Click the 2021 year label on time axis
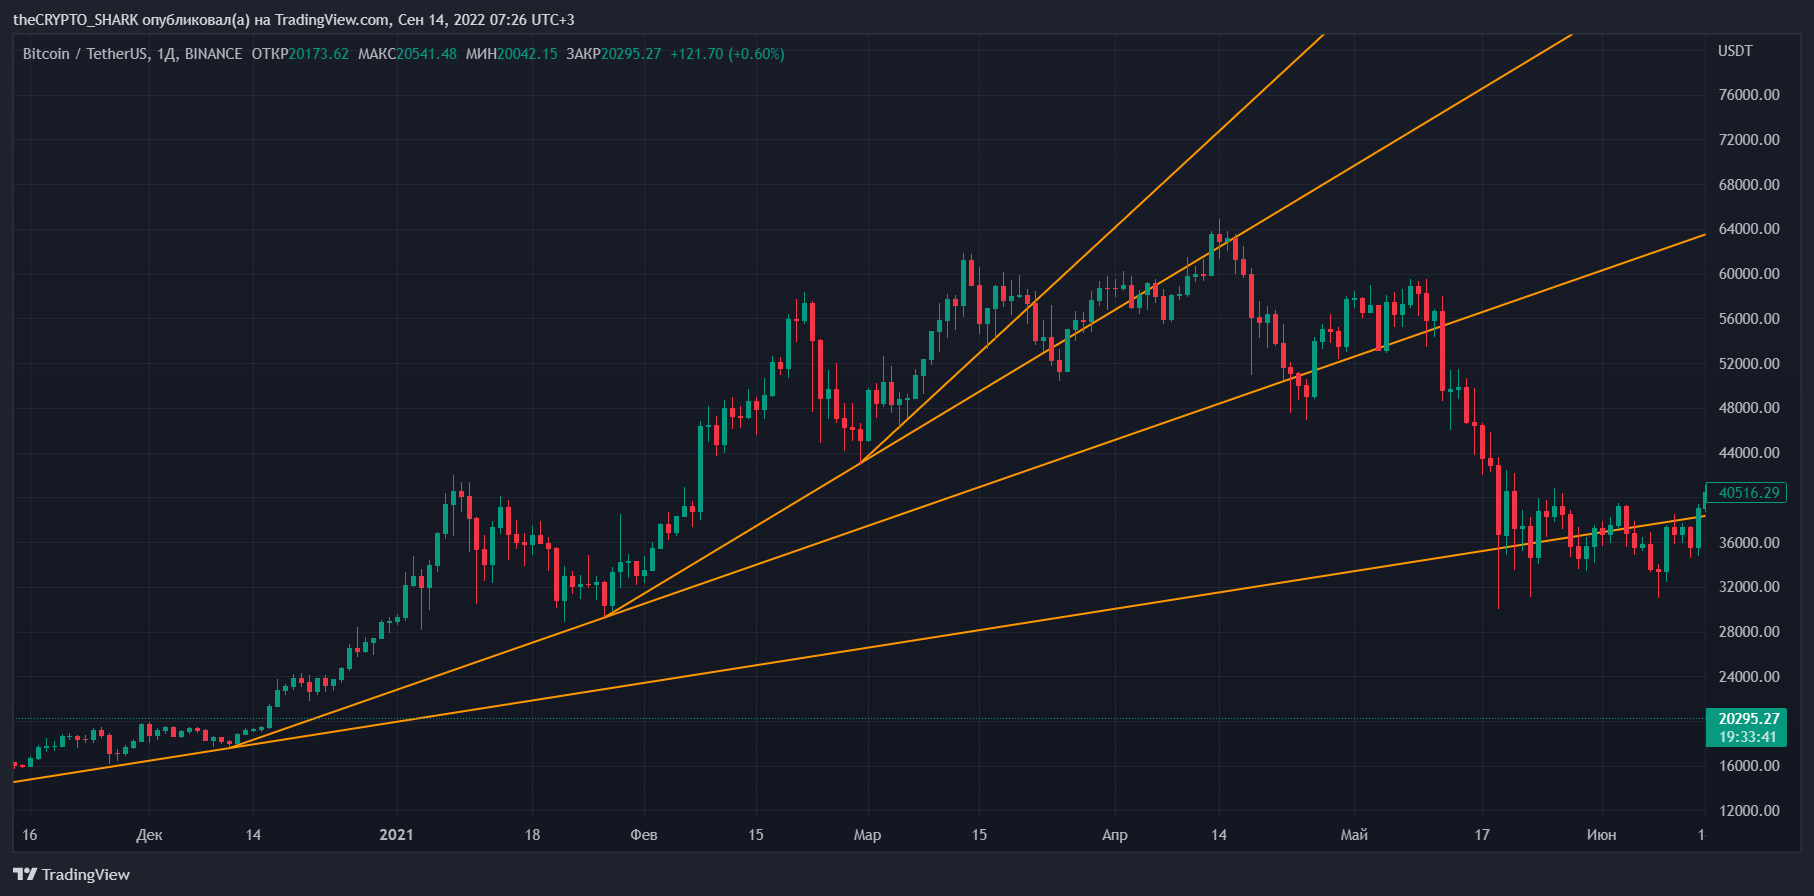This screenshot has height=896, width=1814. (x=397, y=835)
